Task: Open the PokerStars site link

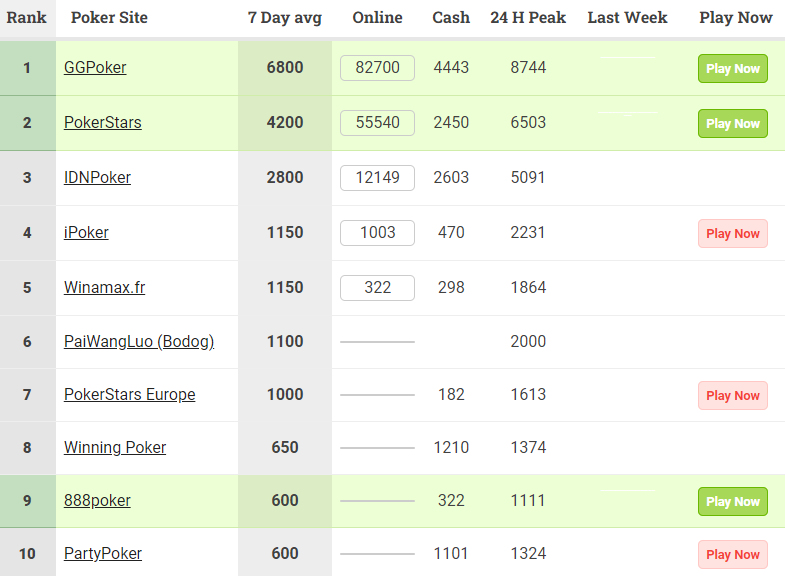Action: coord(103,123)
